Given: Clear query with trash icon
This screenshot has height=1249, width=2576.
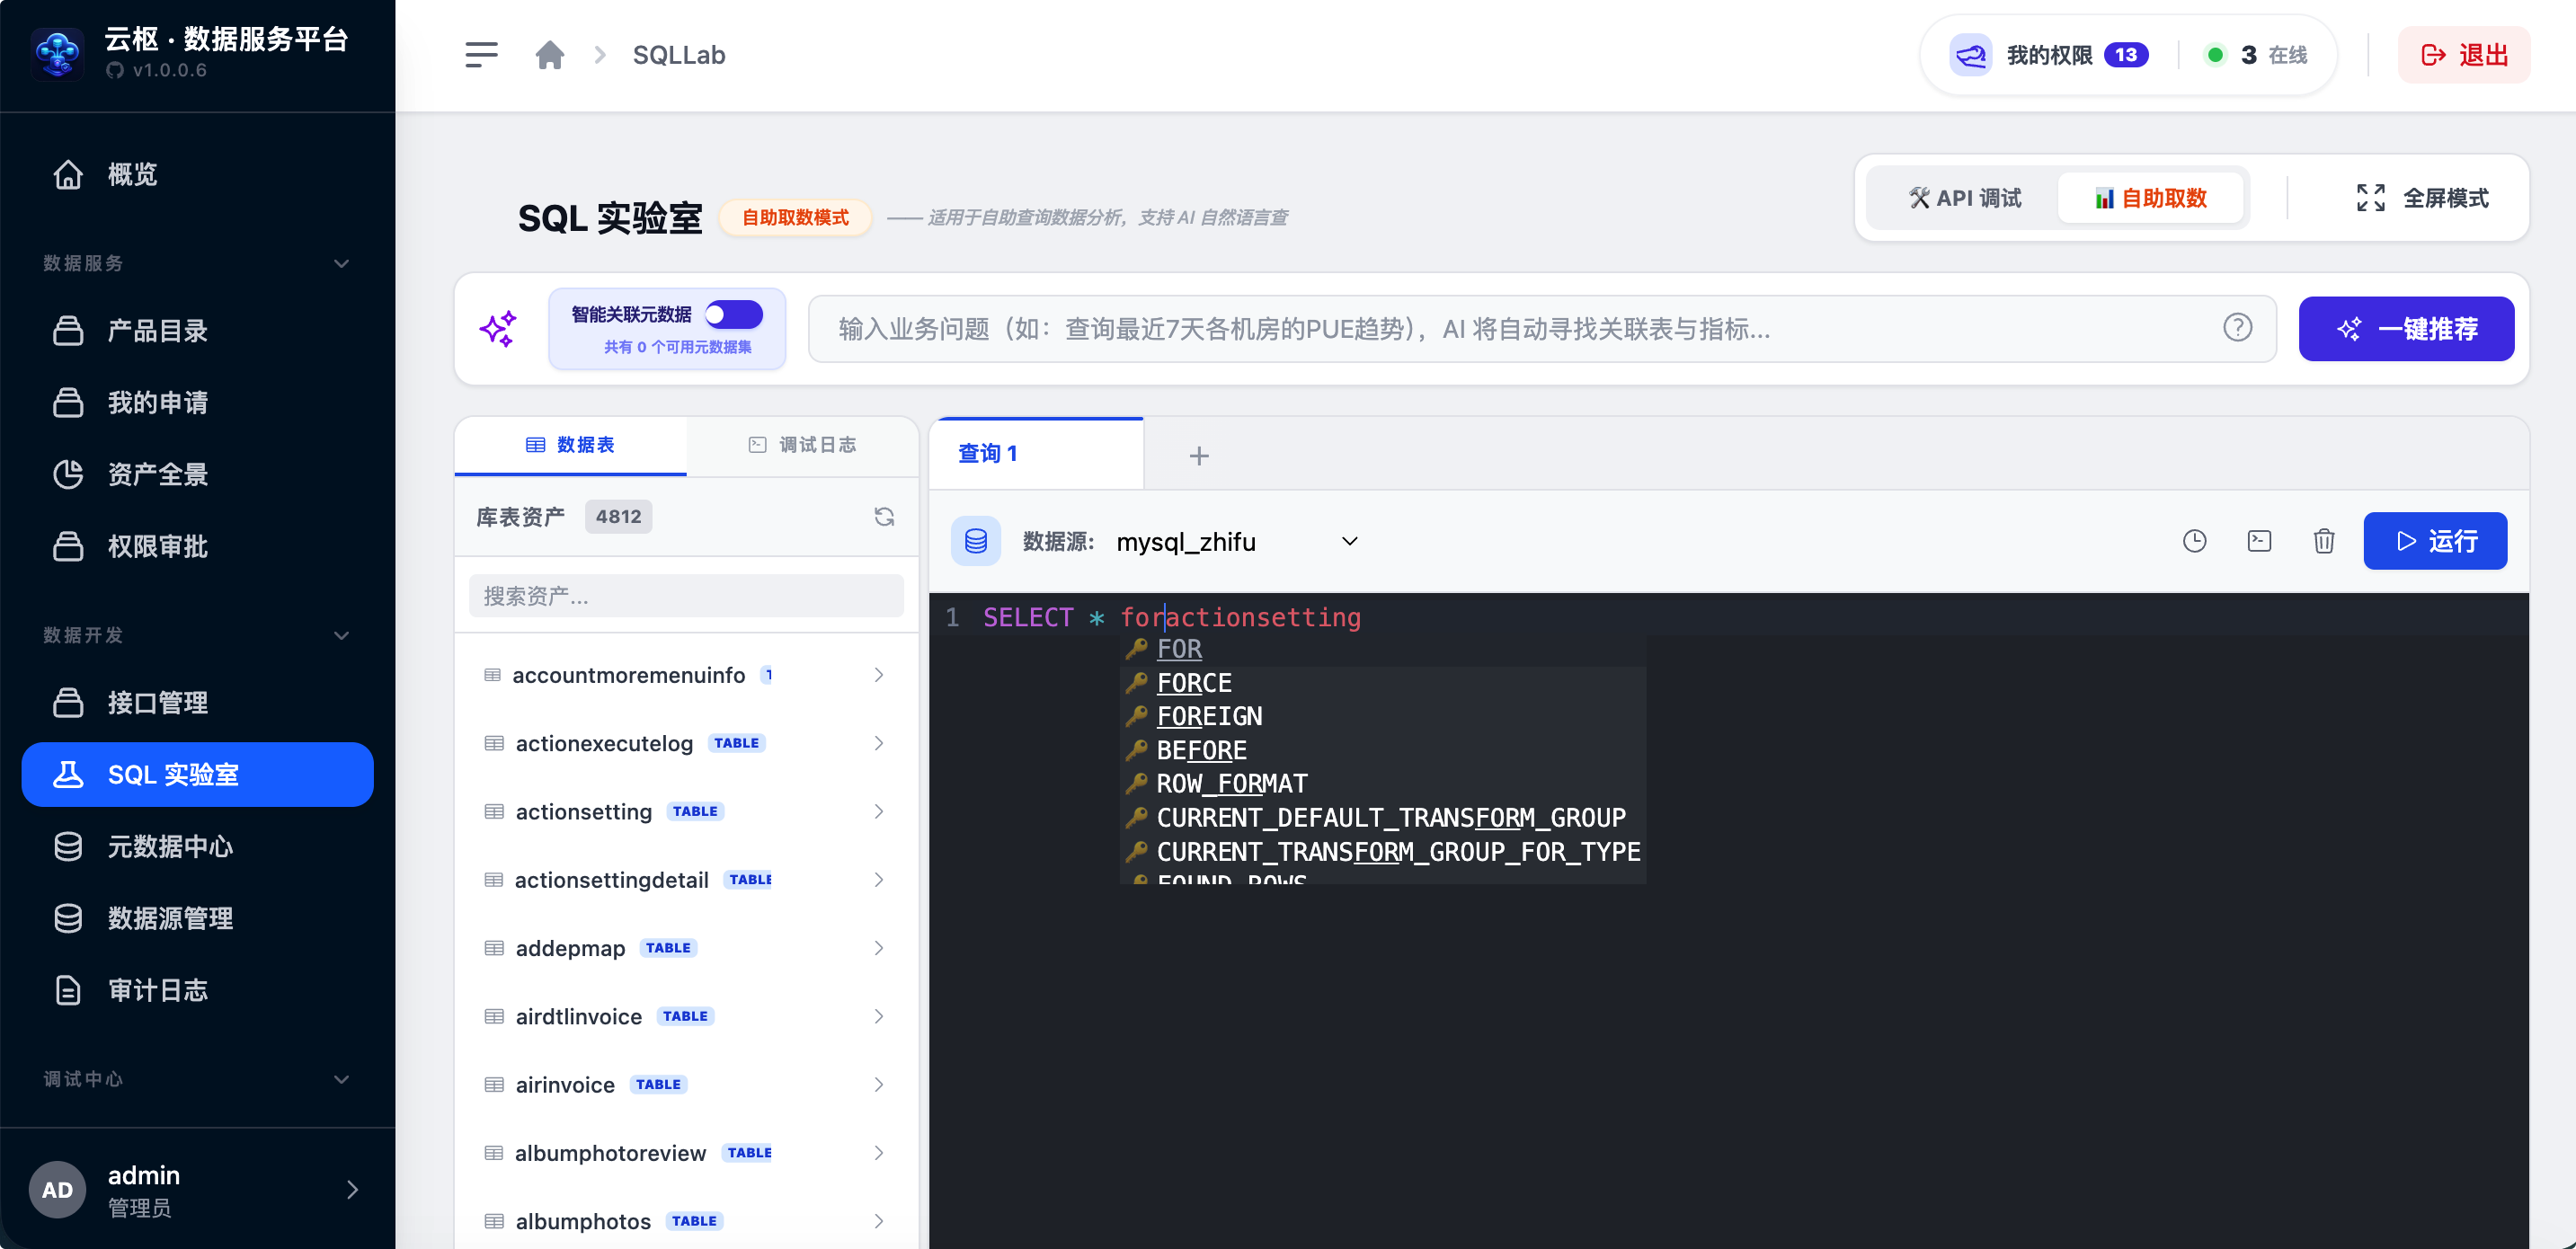Looking at the screenshot, I should [x=2324, y=541].
